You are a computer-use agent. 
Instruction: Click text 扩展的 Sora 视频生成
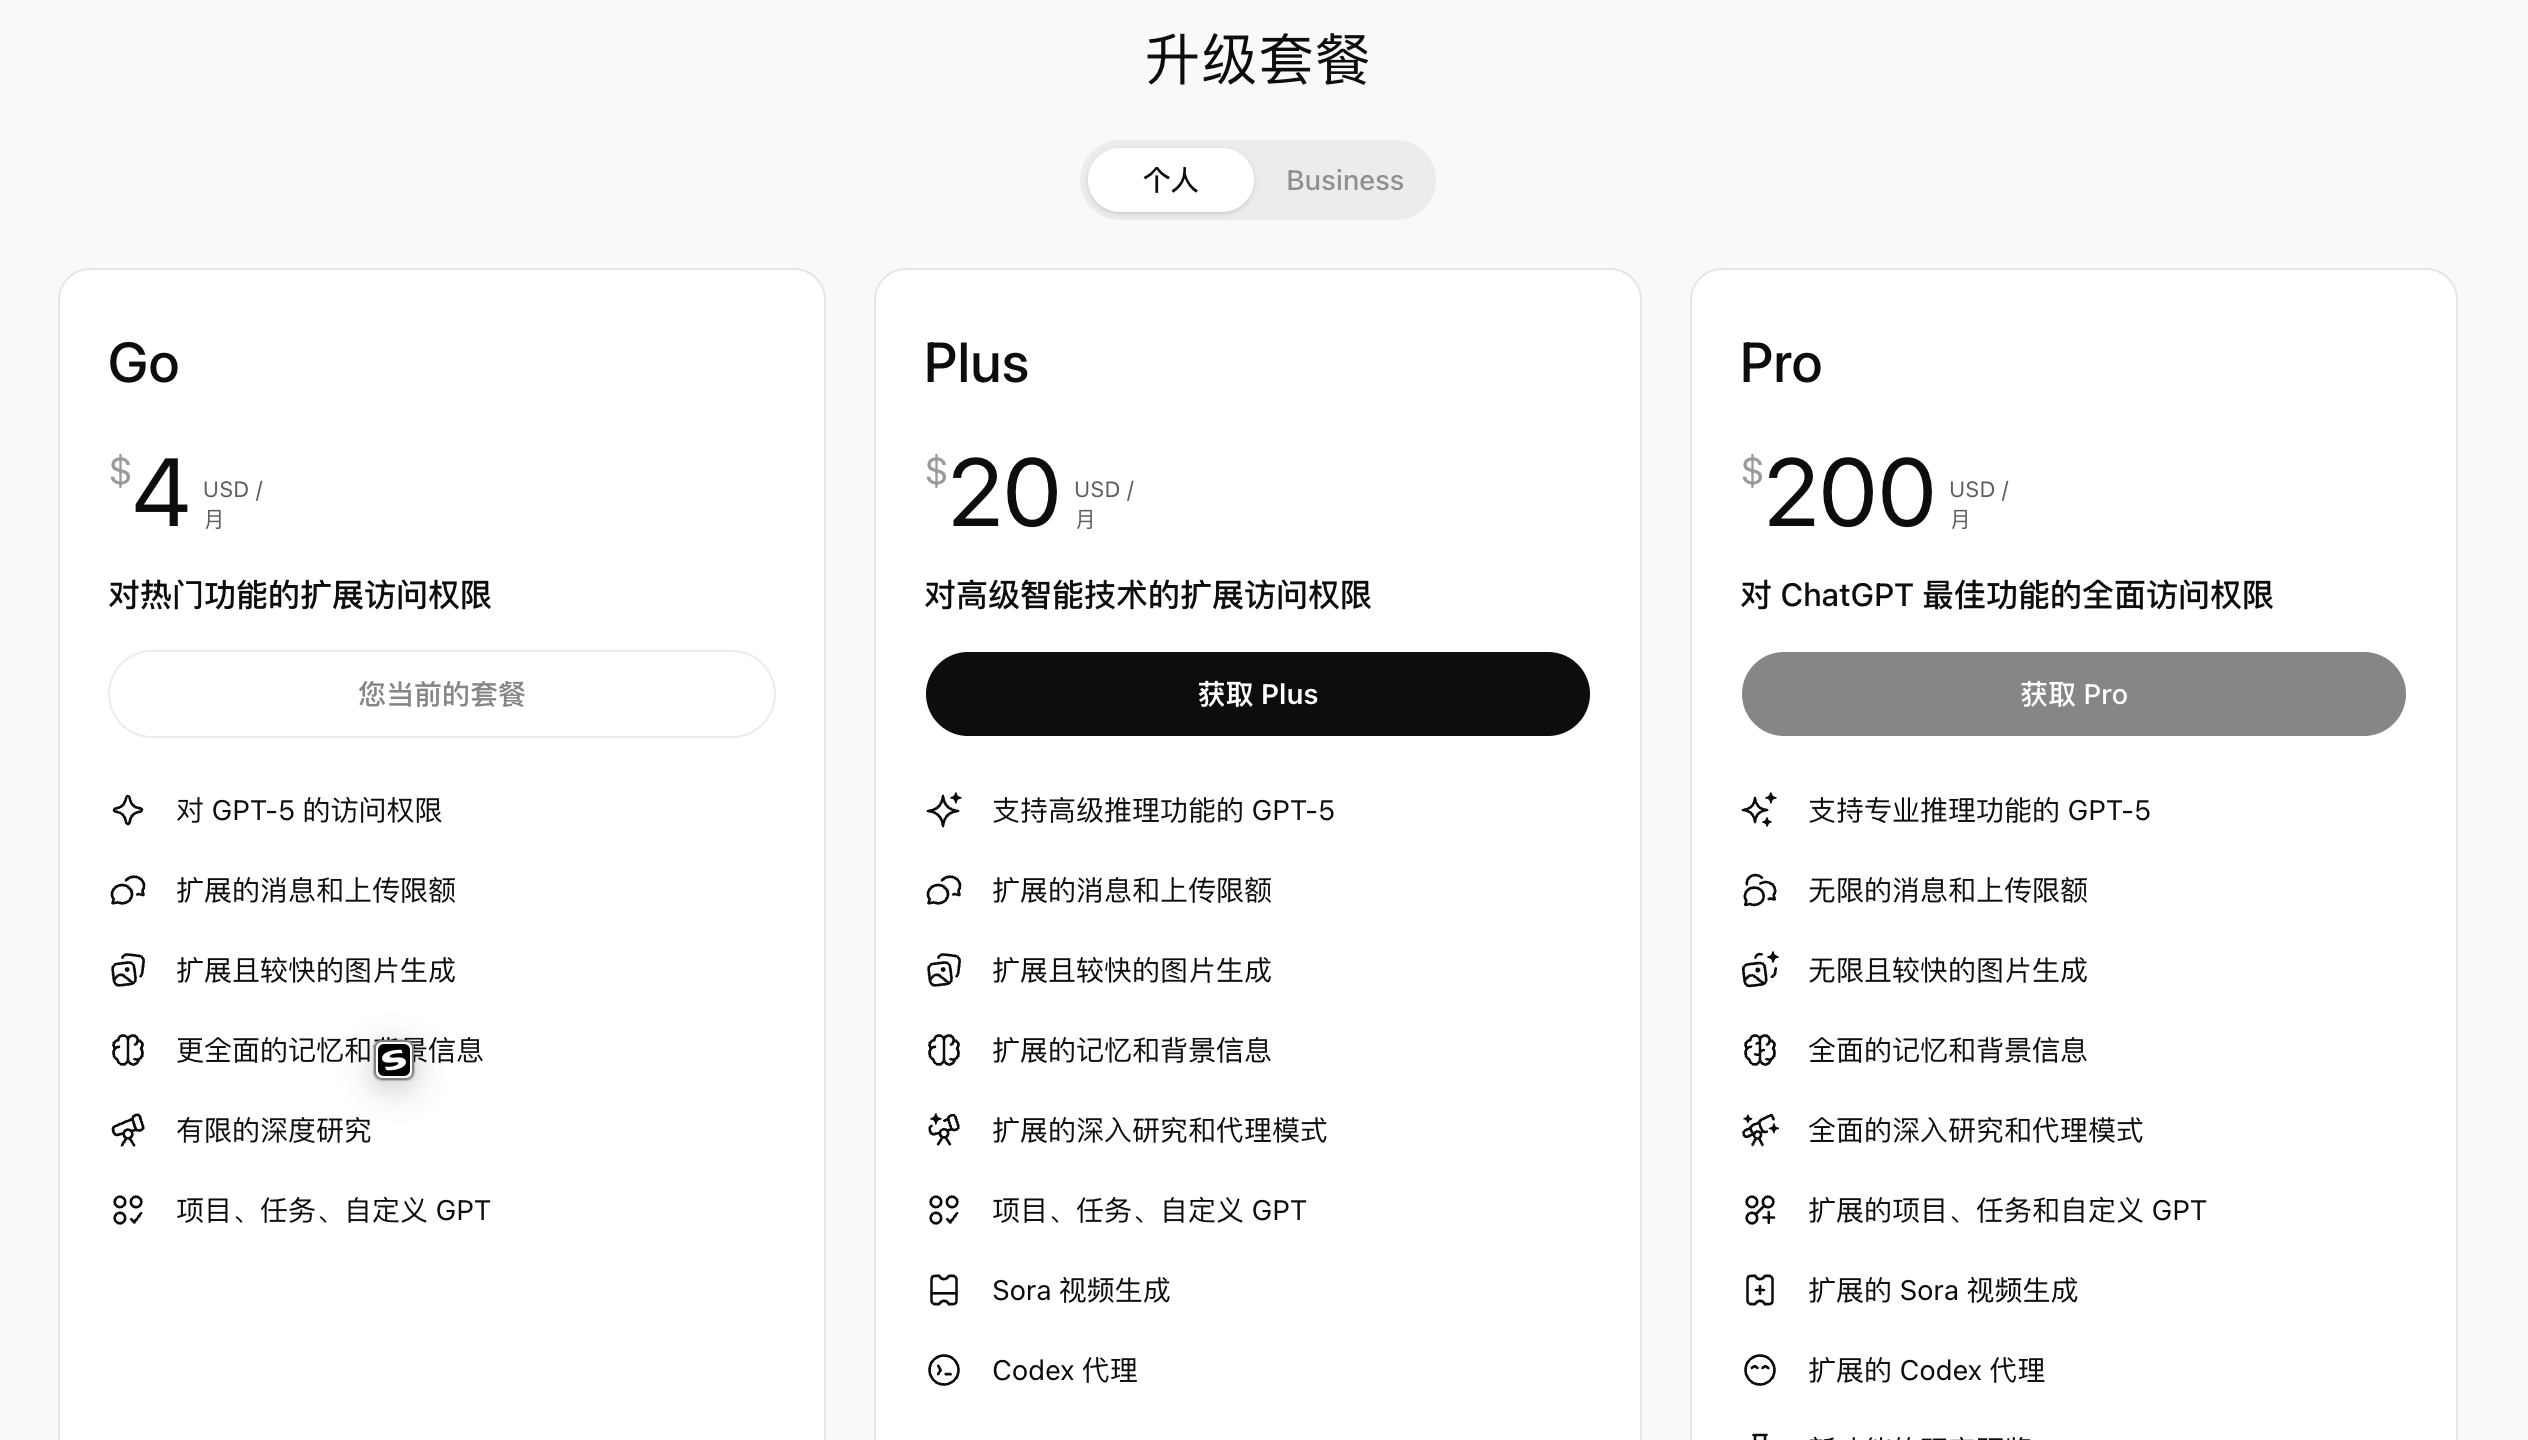(x=1943, y=1290)
